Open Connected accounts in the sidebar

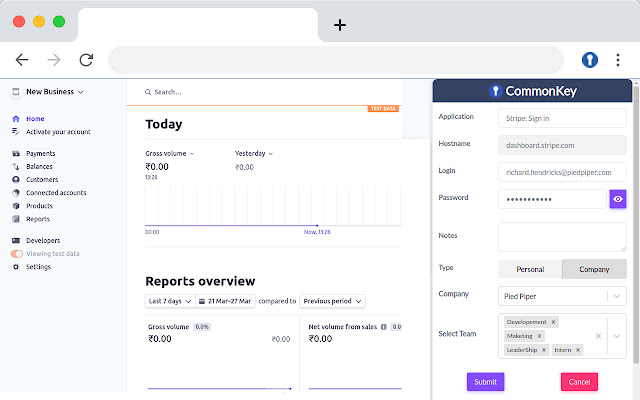coord(56,193)
